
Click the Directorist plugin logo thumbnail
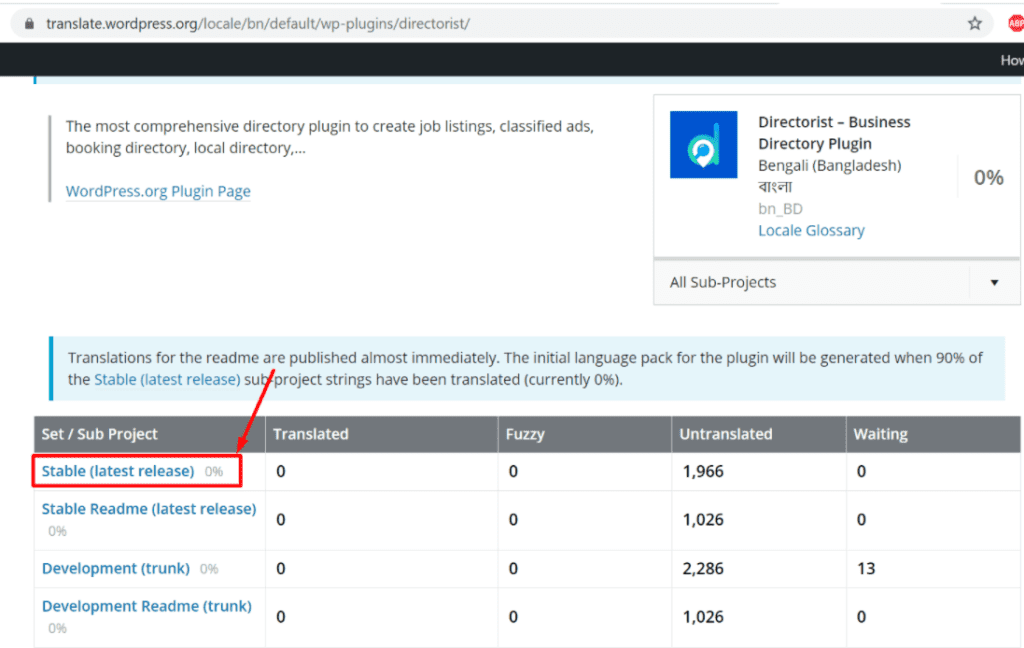coord(703,144)
